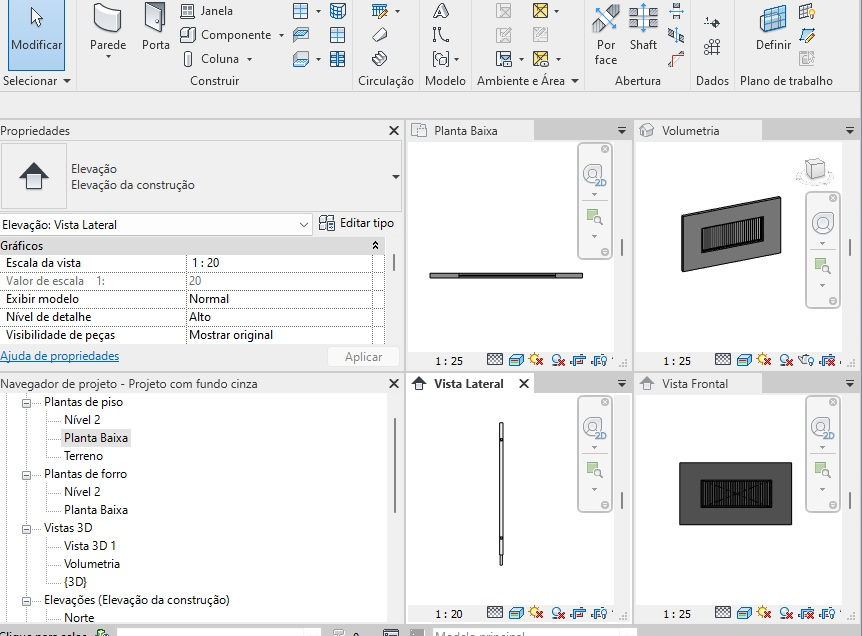Click the Escala da vista 1 : 20 field
Screen dimensions: 862x636
point(279,263)
